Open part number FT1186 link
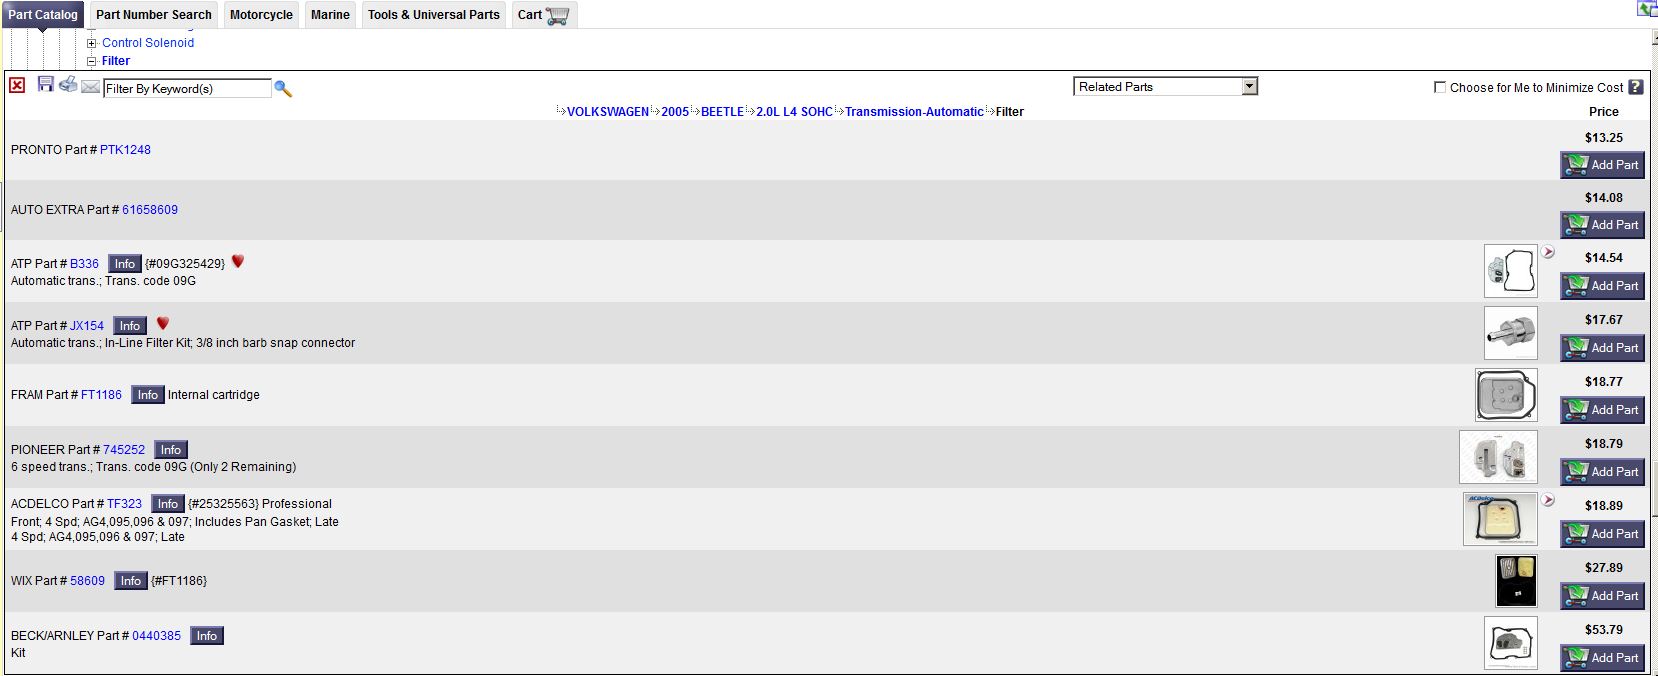This screenshot has width=1658, height=676. tap(101, 395)
